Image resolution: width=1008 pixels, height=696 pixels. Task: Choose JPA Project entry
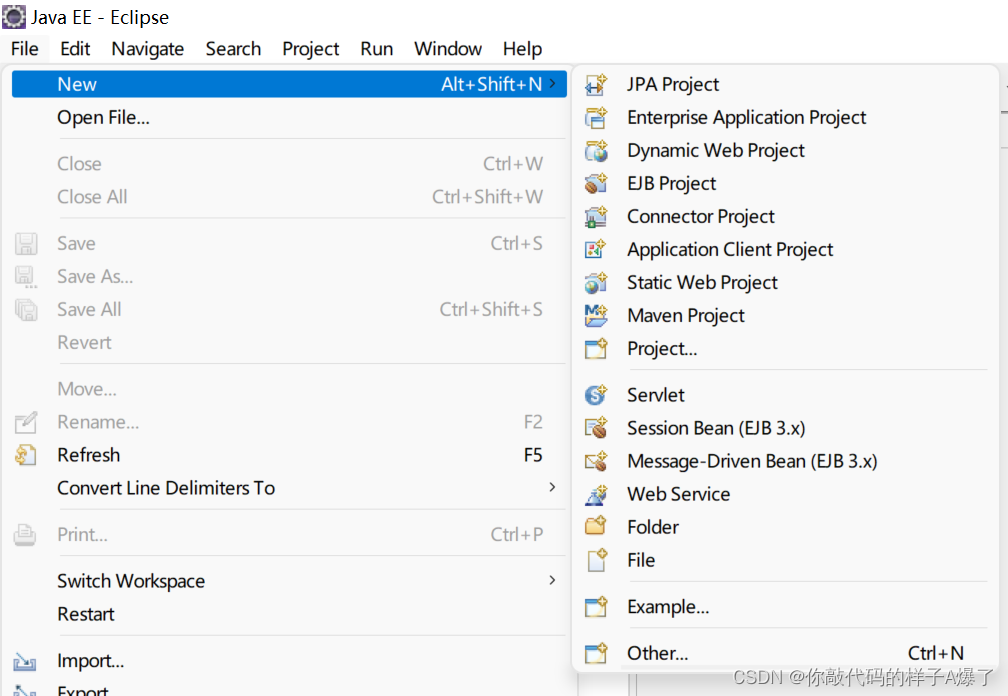786,84
